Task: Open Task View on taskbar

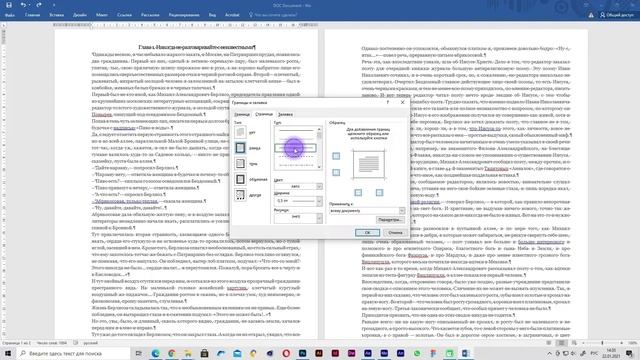Action: (x=139, y=353)
